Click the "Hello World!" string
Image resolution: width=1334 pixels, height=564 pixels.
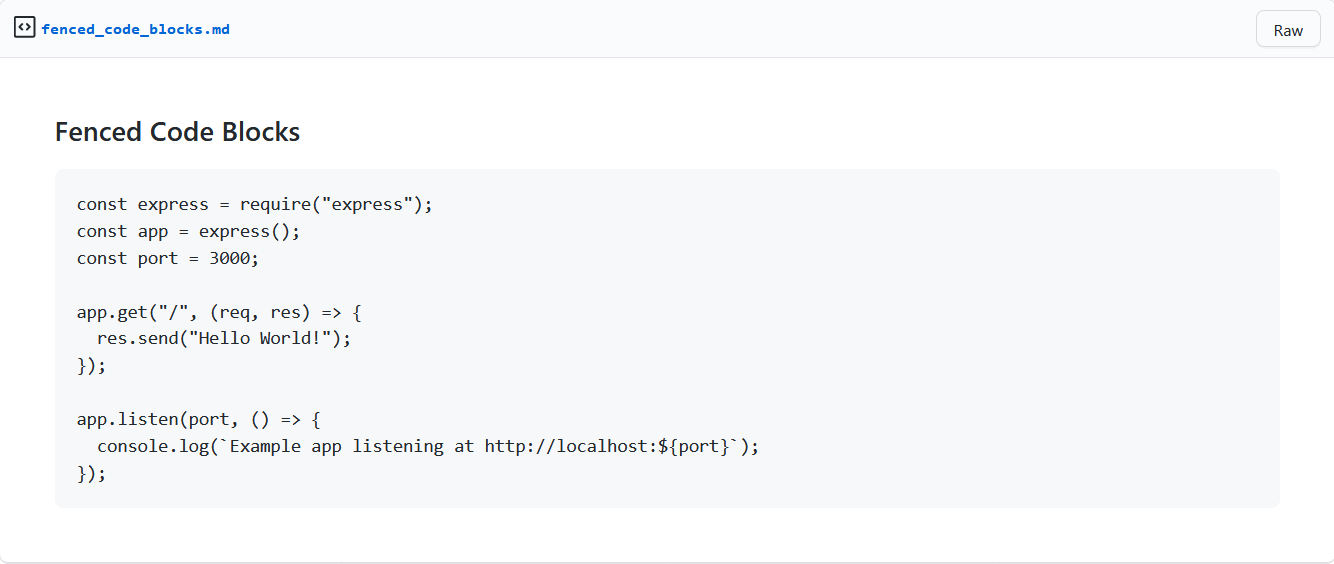(x=260, y=338)
